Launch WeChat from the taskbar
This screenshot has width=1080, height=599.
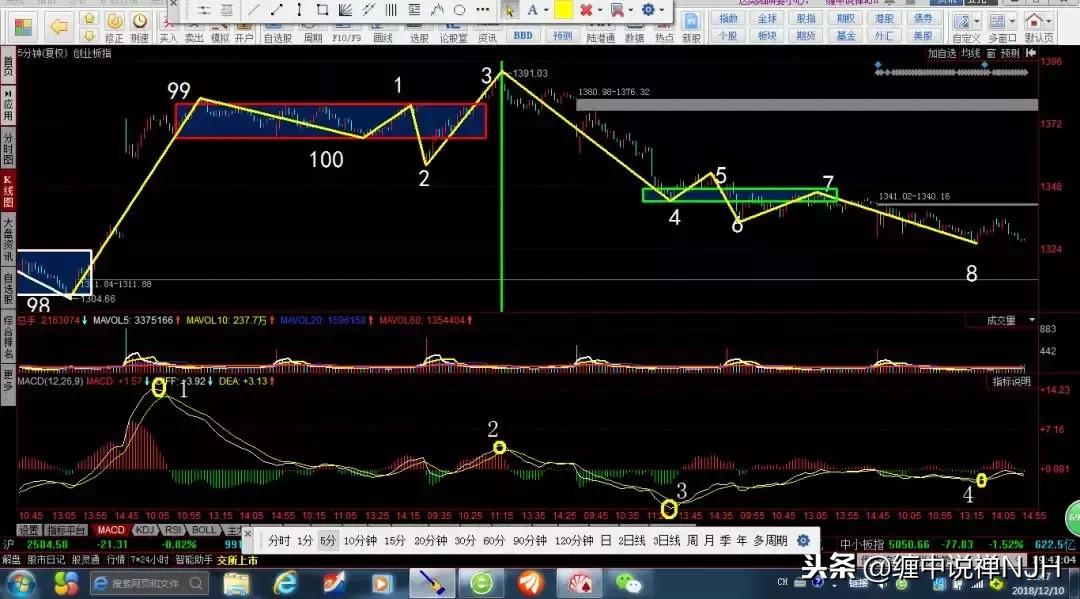[x=628, y=582]
